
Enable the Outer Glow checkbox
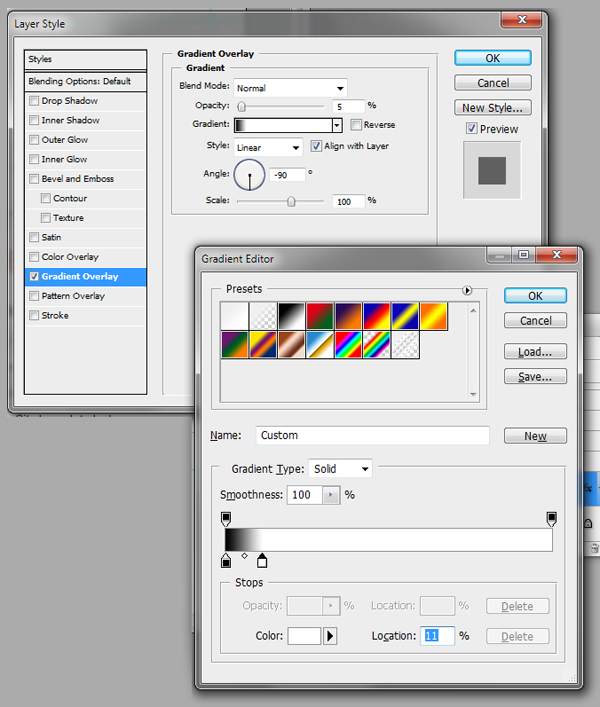34,140
